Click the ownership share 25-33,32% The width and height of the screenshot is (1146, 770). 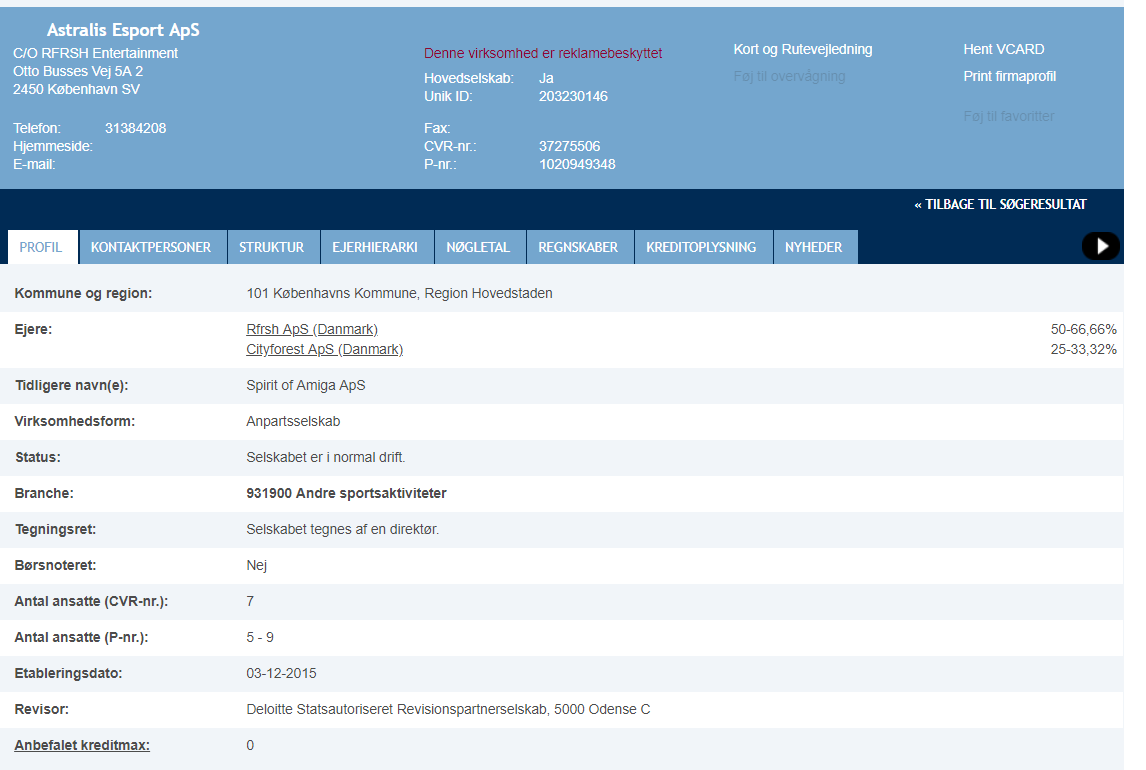(x=1083, y=349)
